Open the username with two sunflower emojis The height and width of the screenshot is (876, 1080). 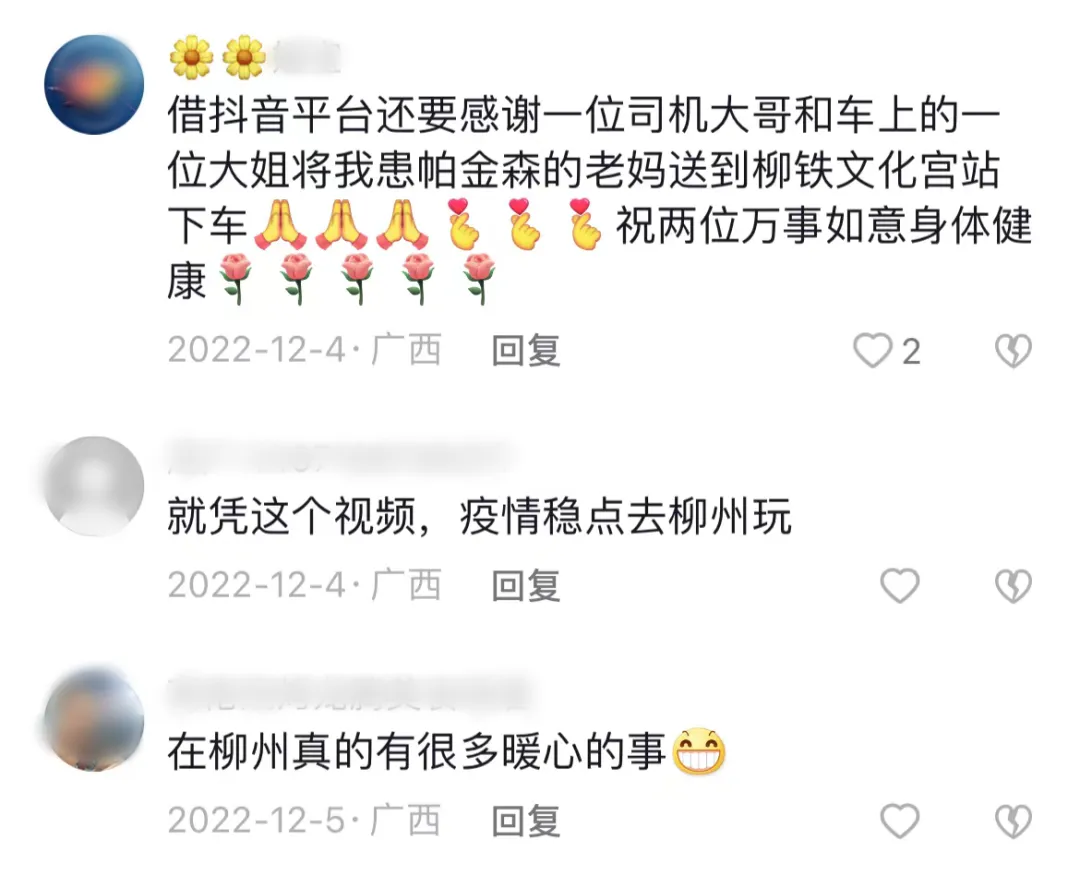pos(256,56)
